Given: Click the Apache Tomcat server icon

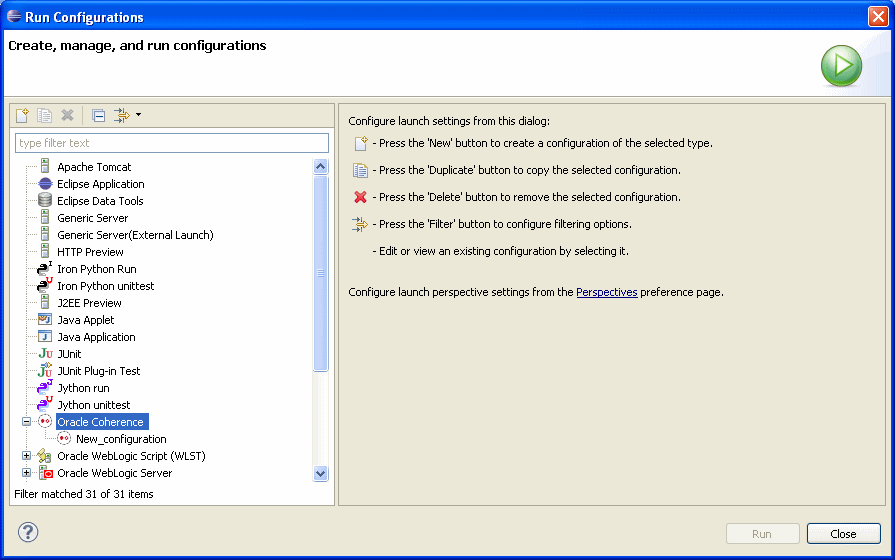Looking at the screenshot, I should pos(45,167).
